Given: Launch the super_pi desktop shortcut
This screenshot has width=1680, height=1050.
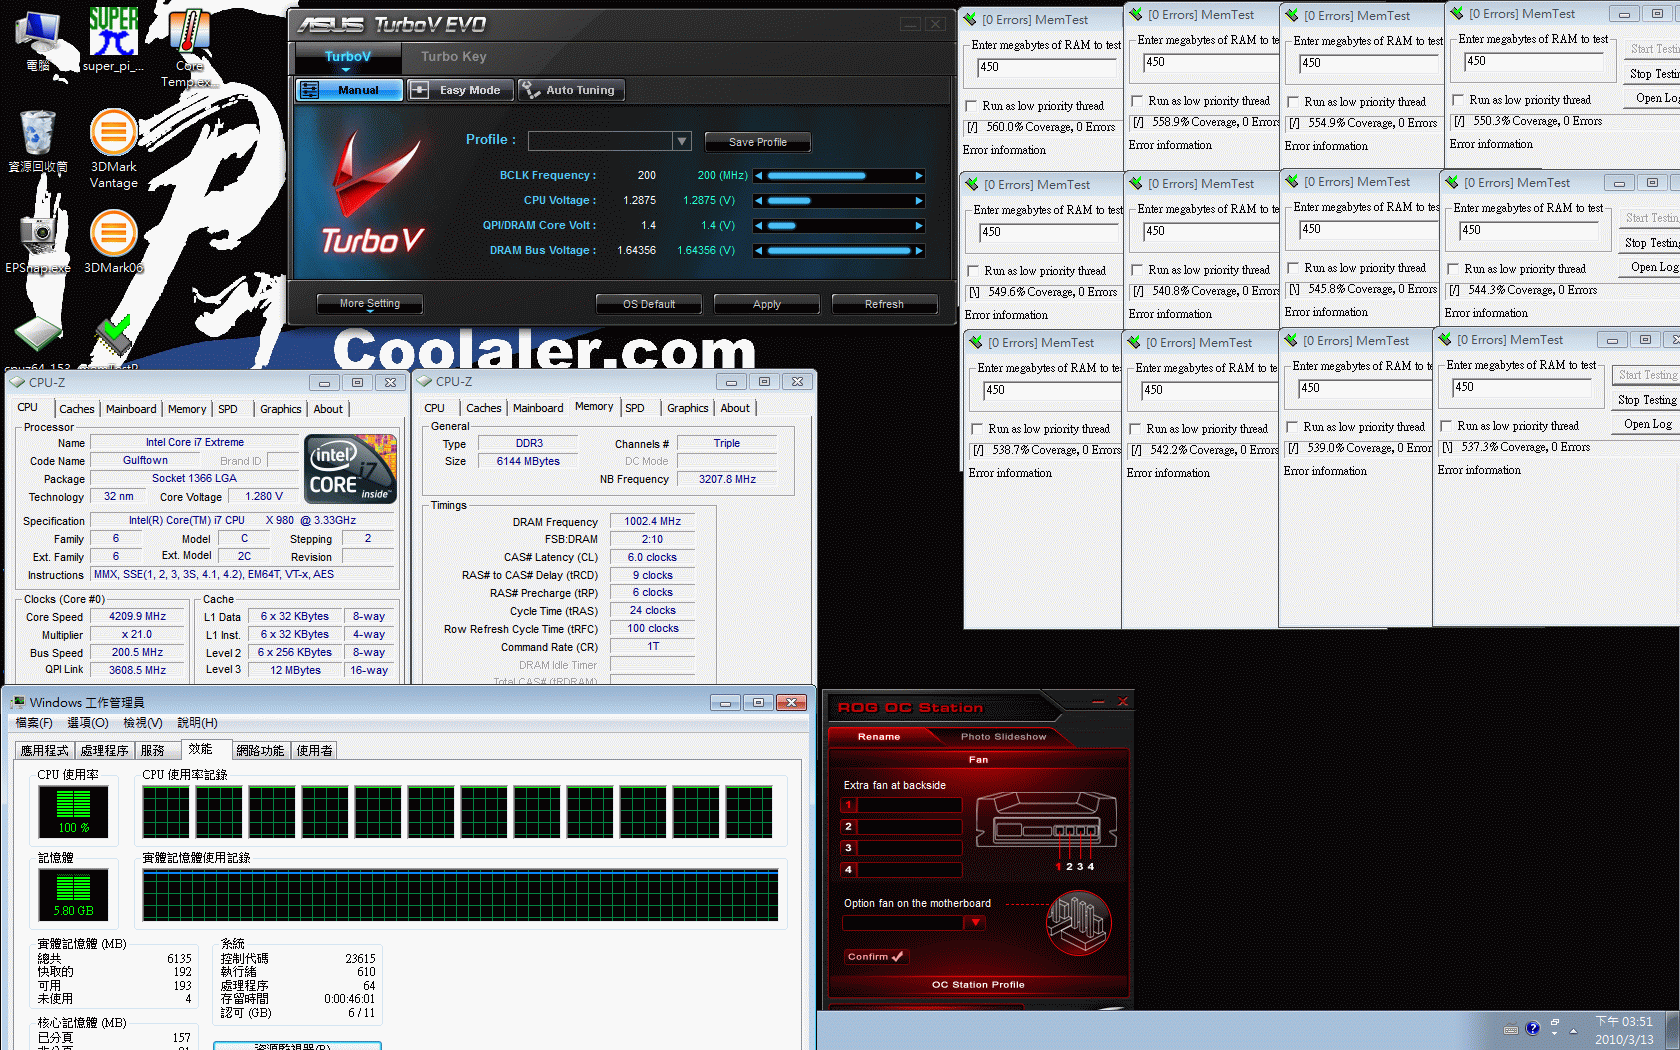Looking at the screenshot, I should coord(113,40).
